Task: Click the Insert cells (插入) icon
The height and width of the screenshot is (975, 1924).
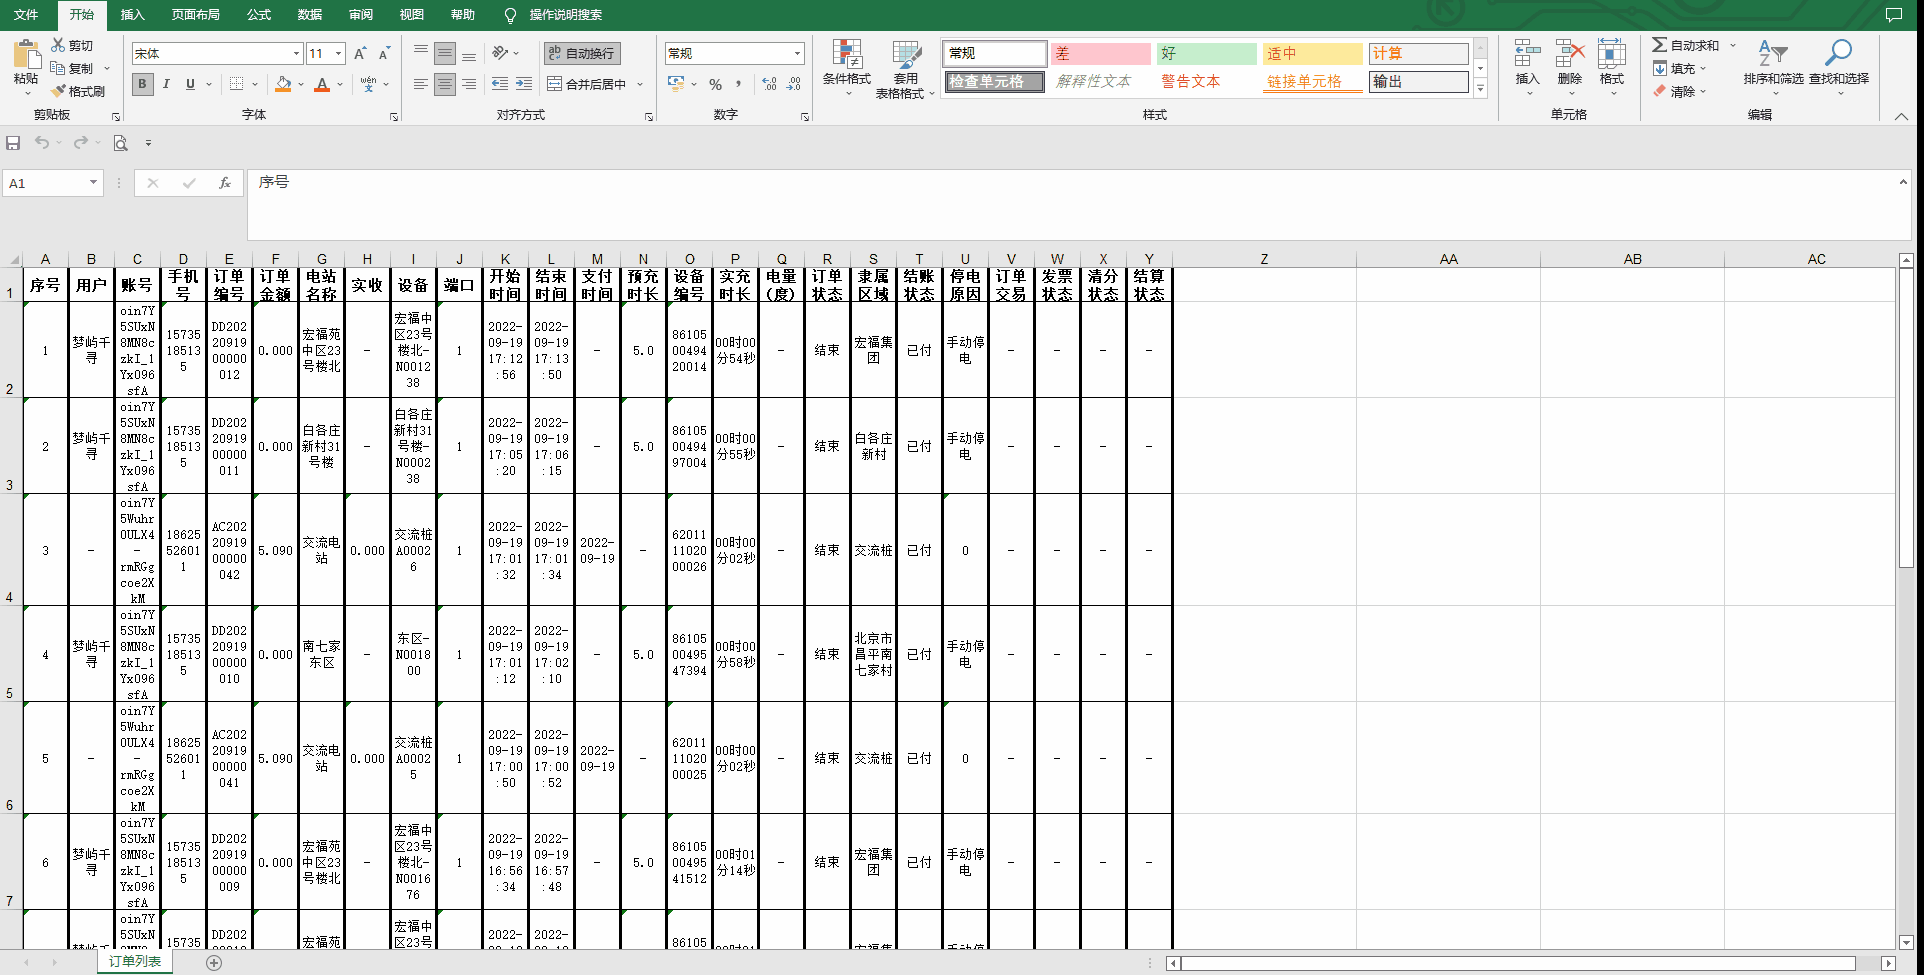Action: point(1527,53)
